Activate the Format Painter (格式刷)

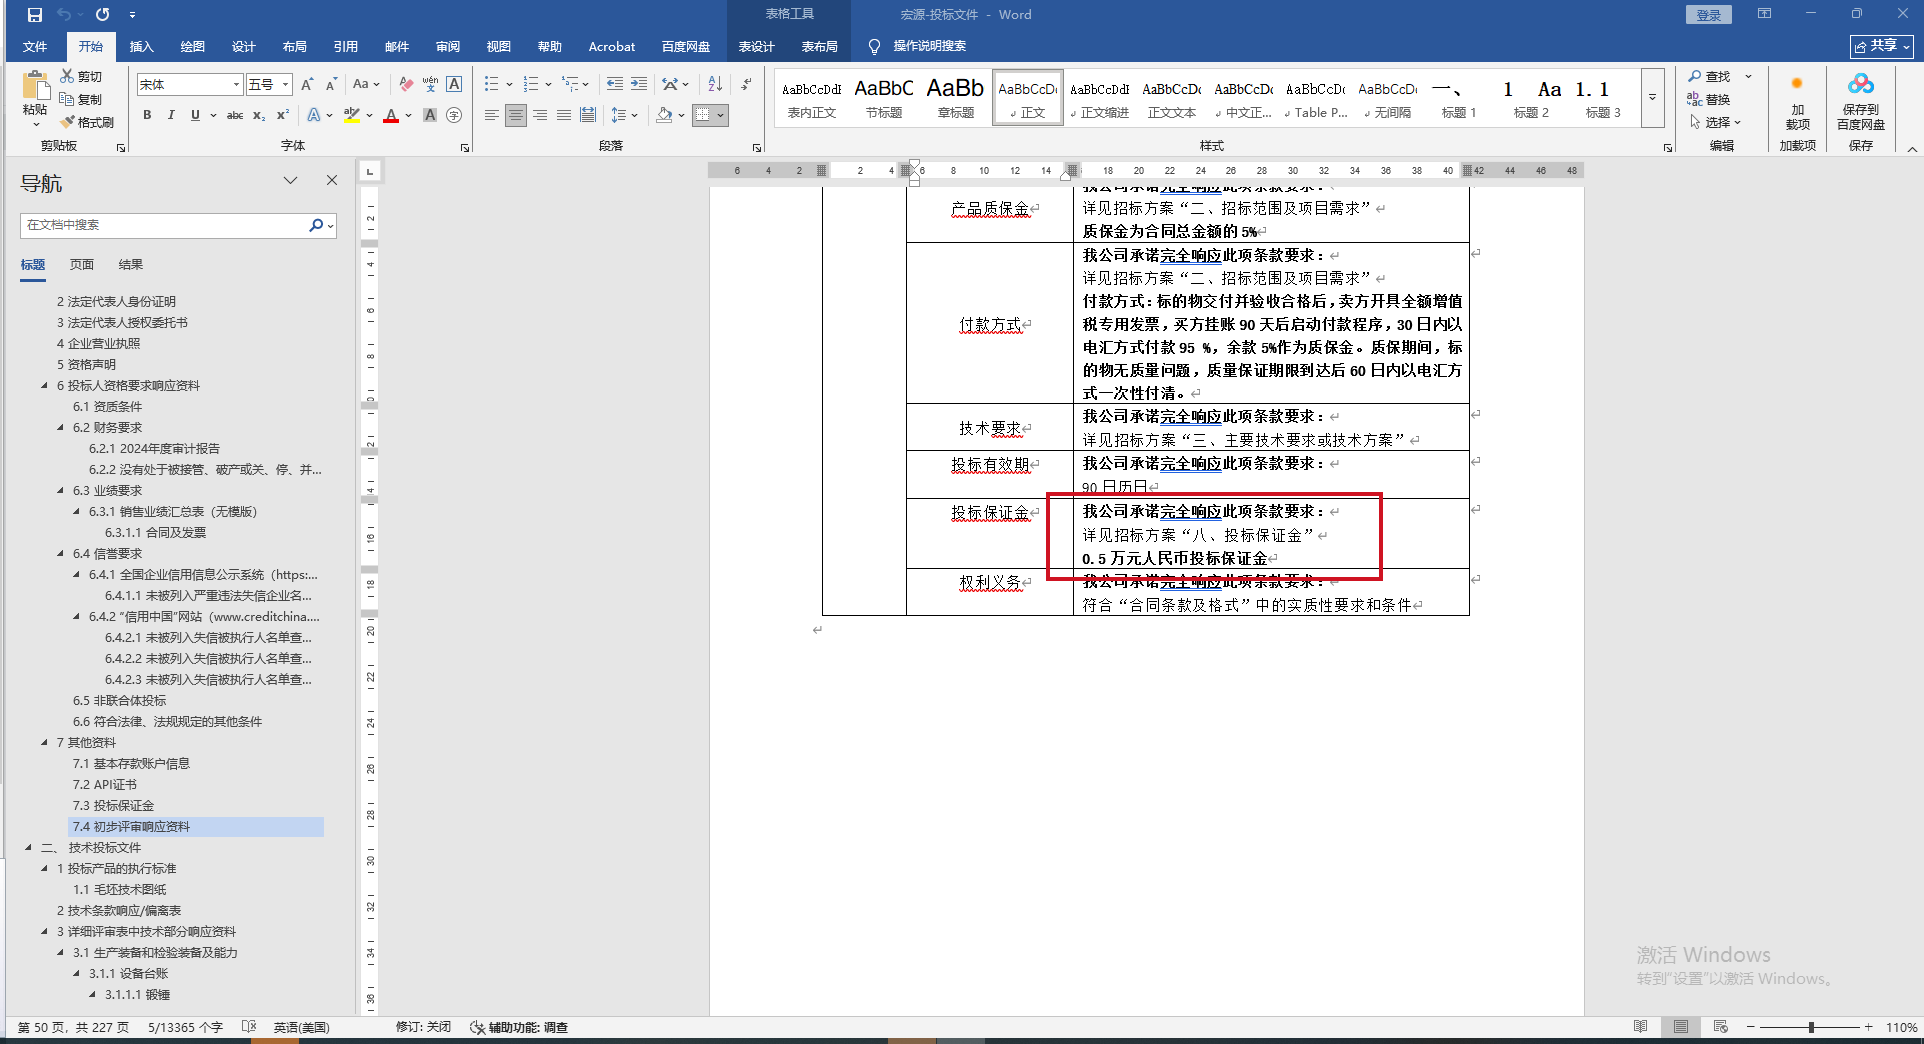click(x=87, y=122)
